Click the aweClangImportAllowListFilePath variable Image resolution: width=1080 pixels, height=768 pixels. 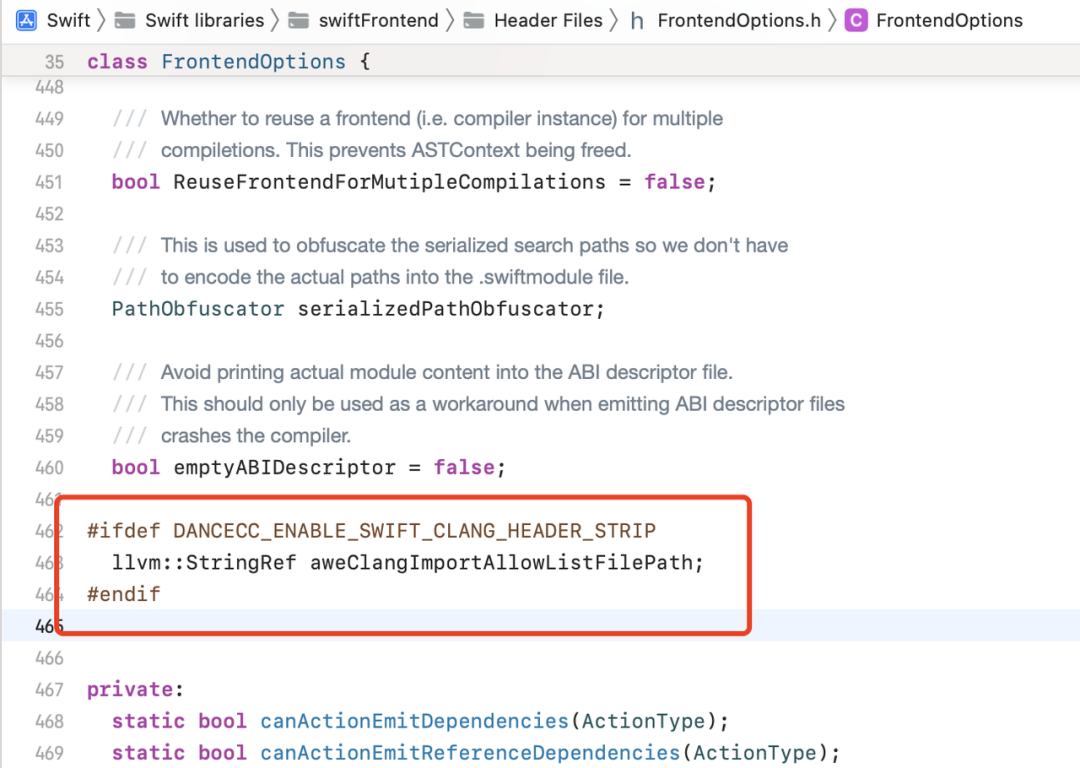[x=501, y=562]
